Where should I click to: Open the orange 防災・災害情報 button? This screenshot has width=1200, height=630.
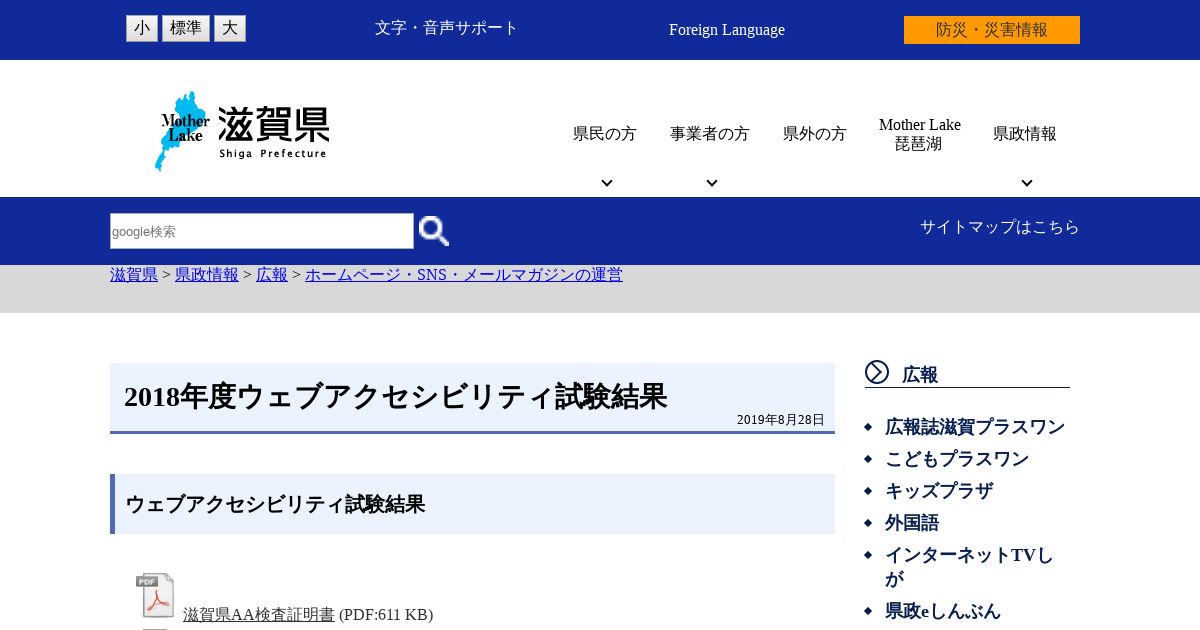(992, 30)
